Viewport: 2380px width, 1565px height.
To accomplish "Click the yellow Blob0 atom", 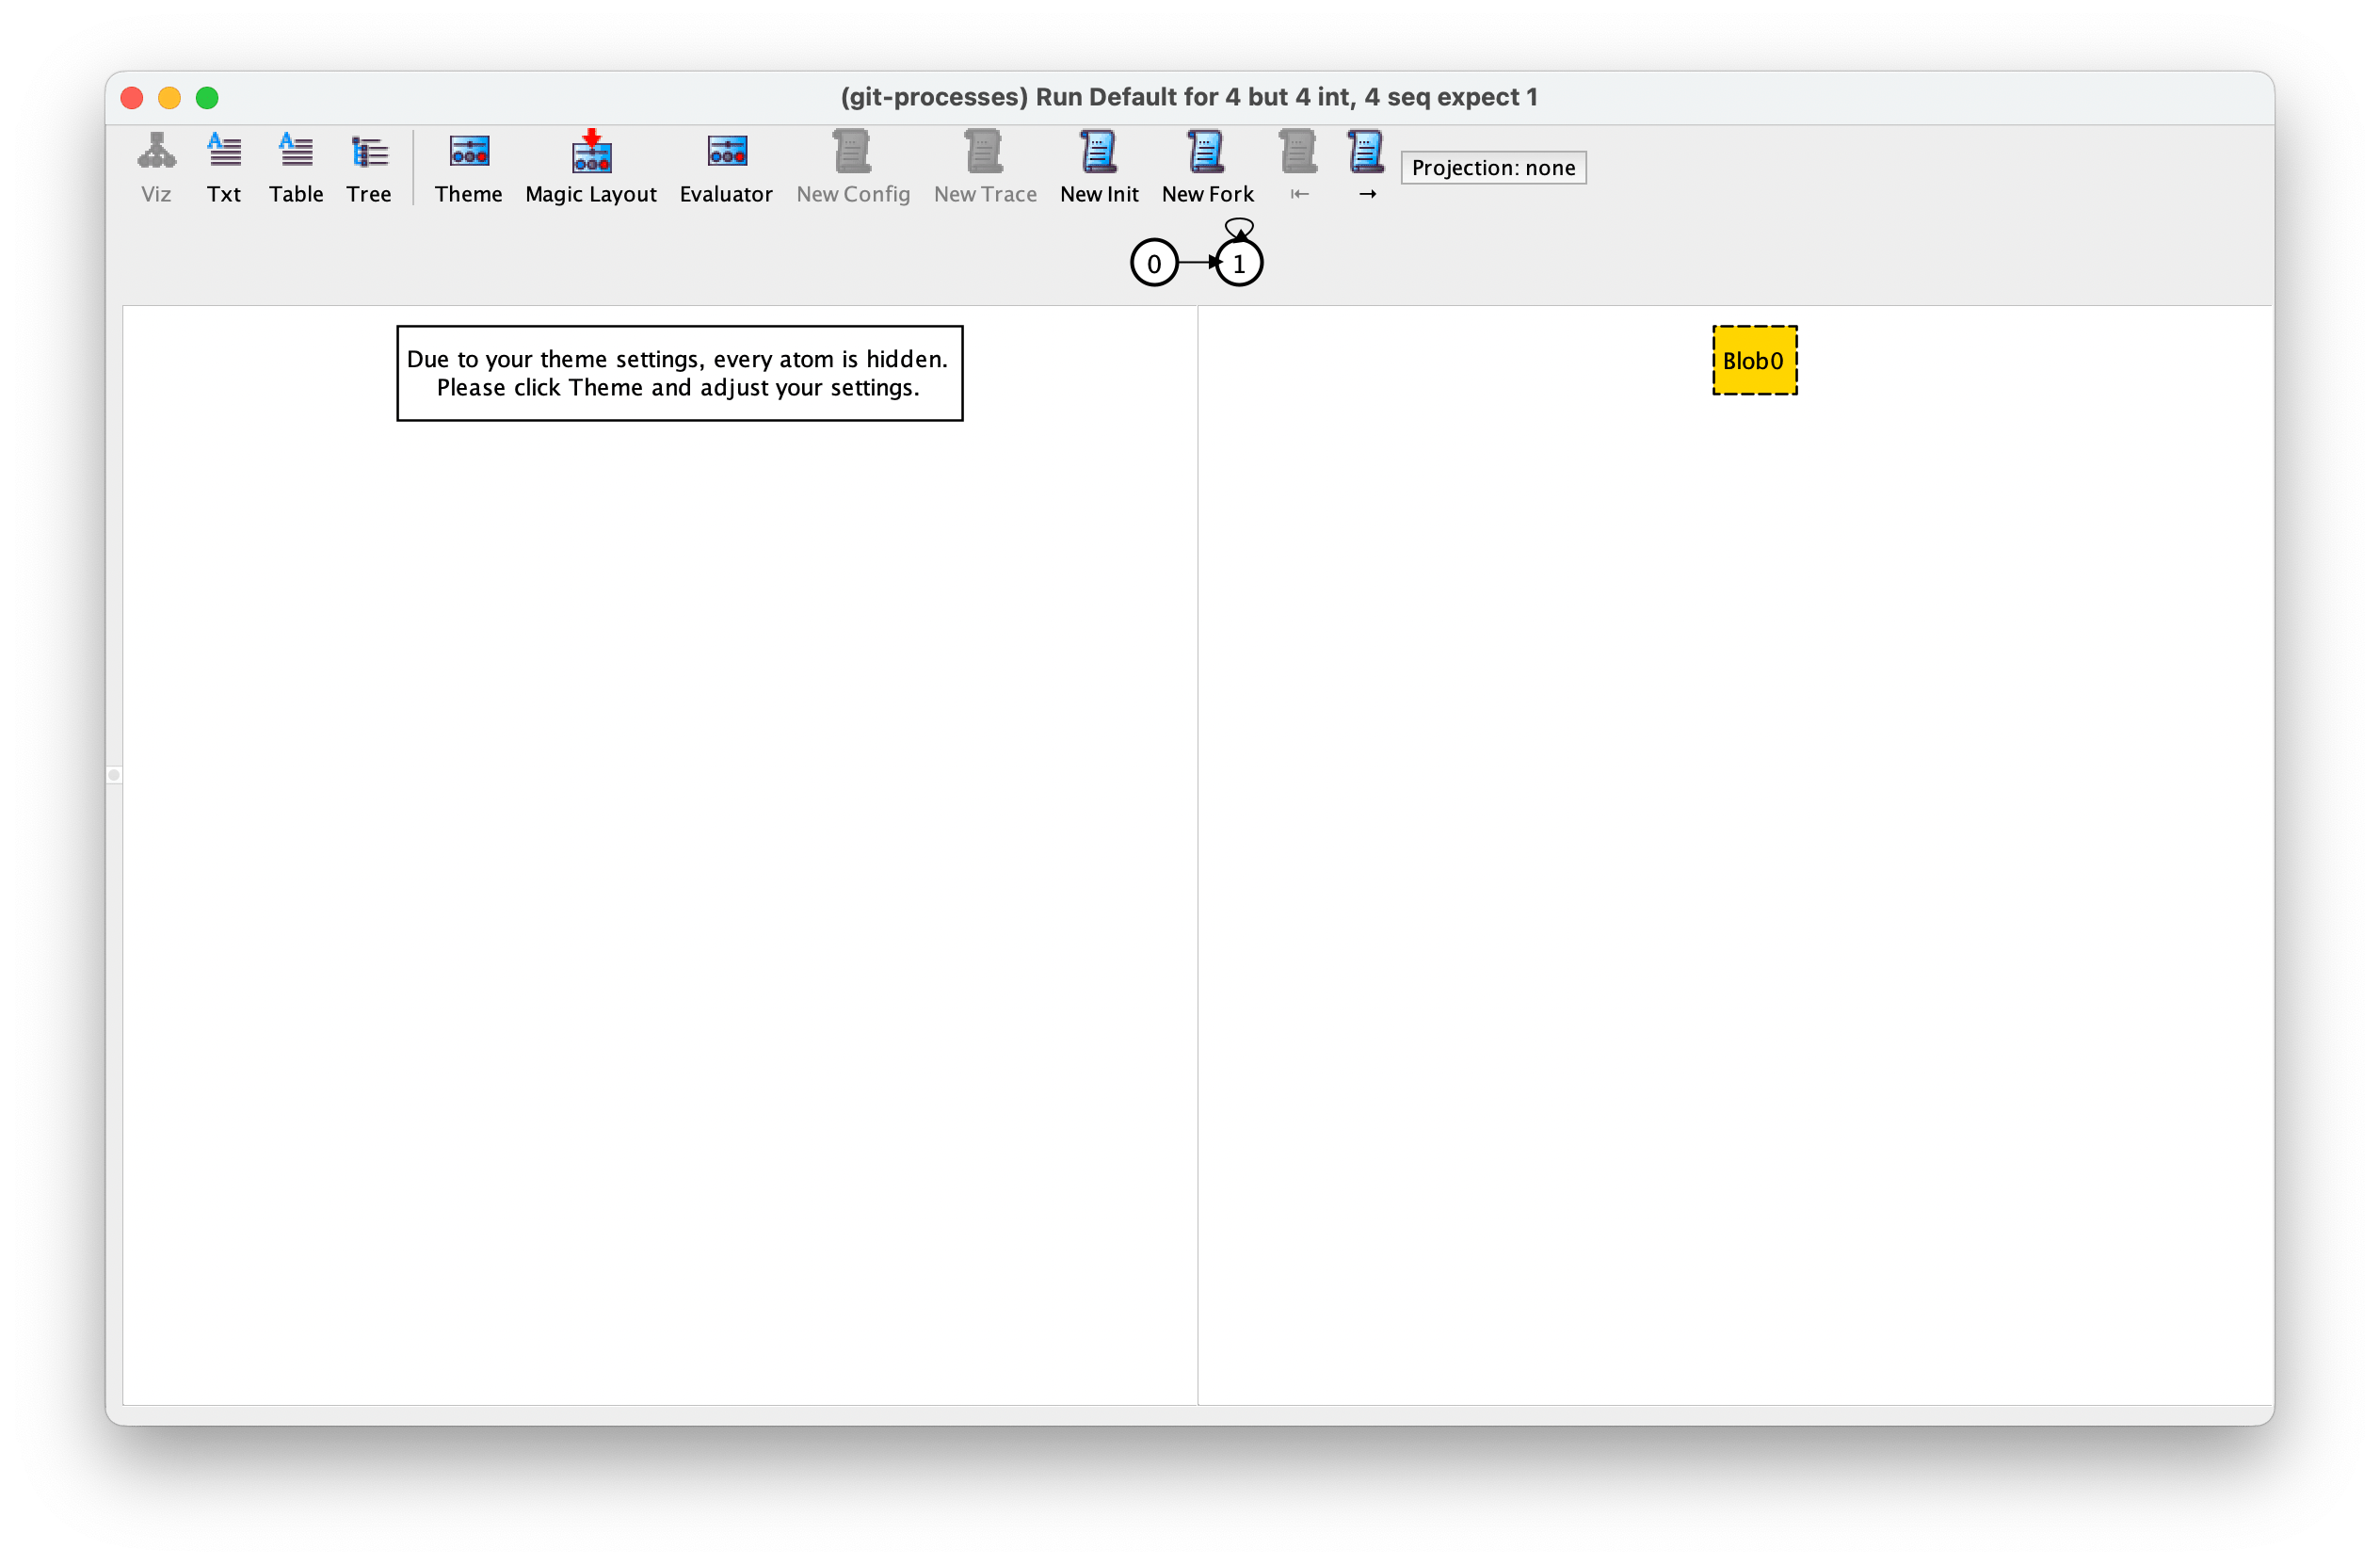I will 1753,360.
